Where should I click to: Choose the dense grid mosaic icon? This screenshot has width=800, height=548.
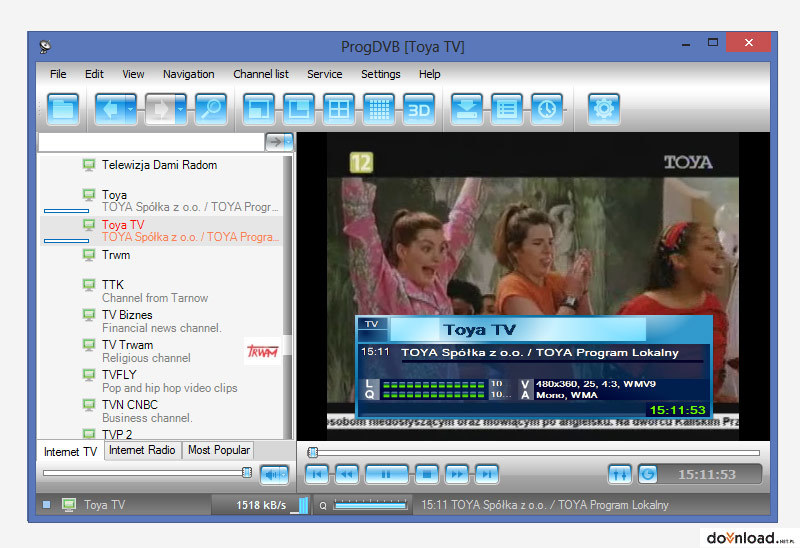click(379, 109)
